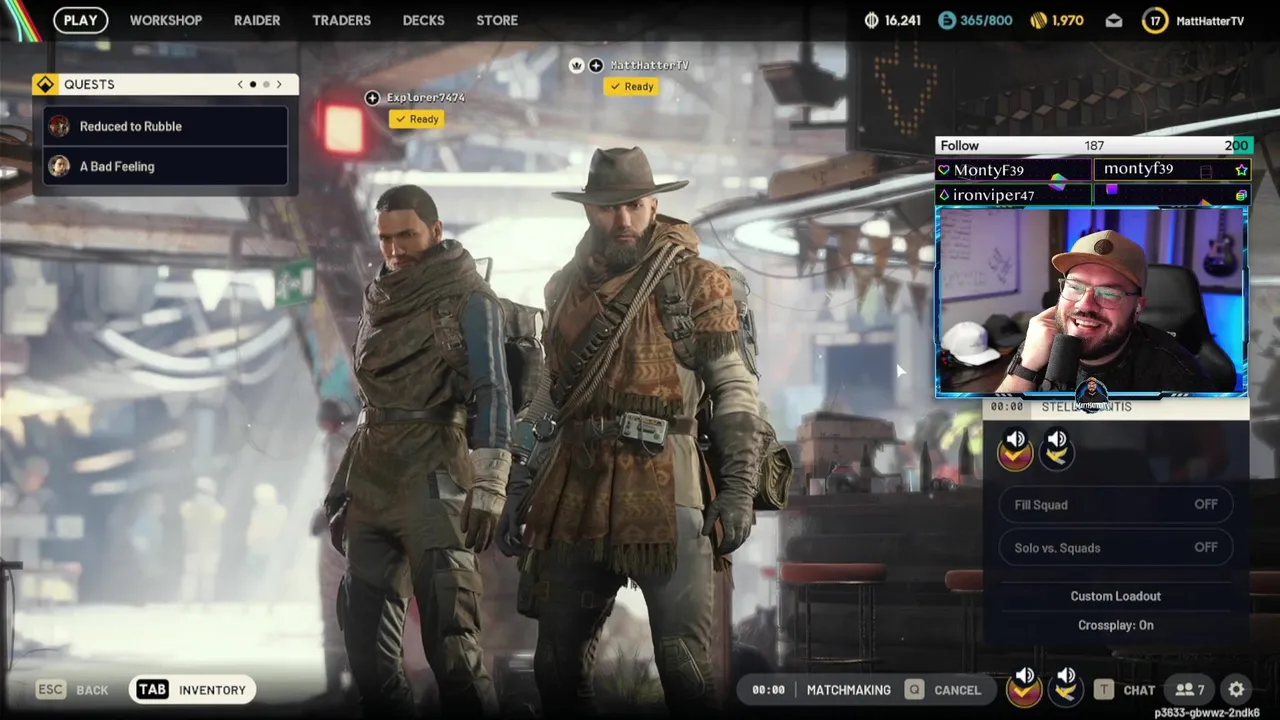Click the heart icon beside MontyF39
The image size is (1280, 720).
(943, 170)
